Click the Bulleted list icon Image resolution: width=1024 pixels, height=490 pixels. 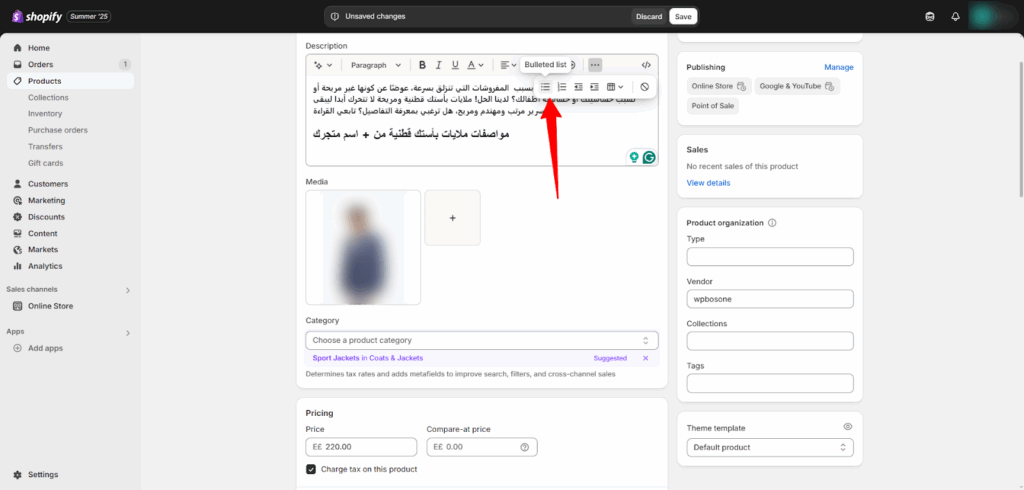tap(546, 87)
